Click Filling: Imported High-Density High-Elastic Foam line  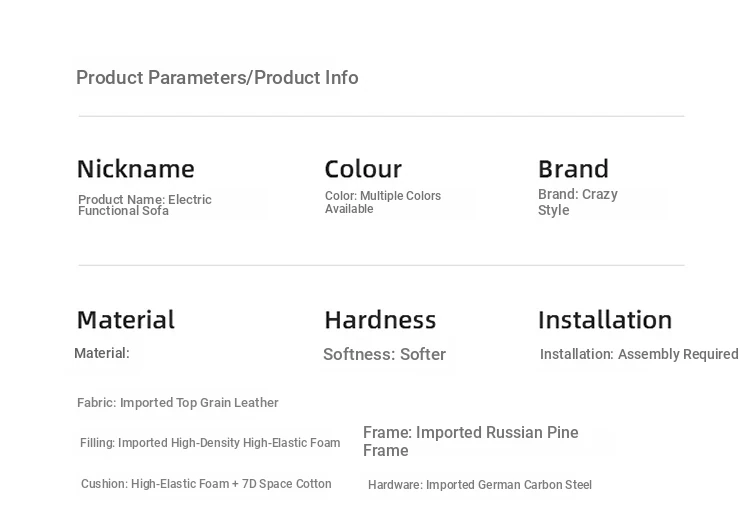[x=210, y=443]
